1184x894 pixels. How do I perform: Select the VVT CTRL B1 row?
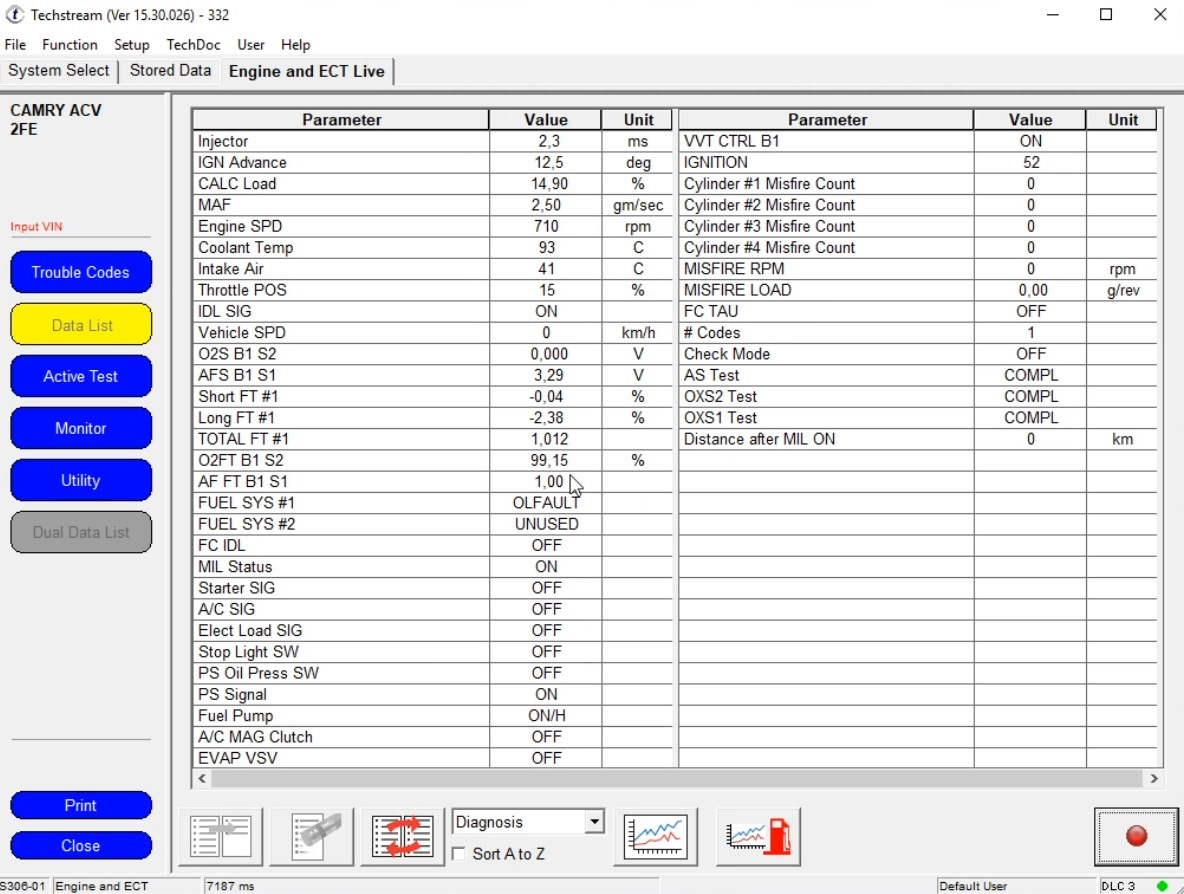pos(917,141)
